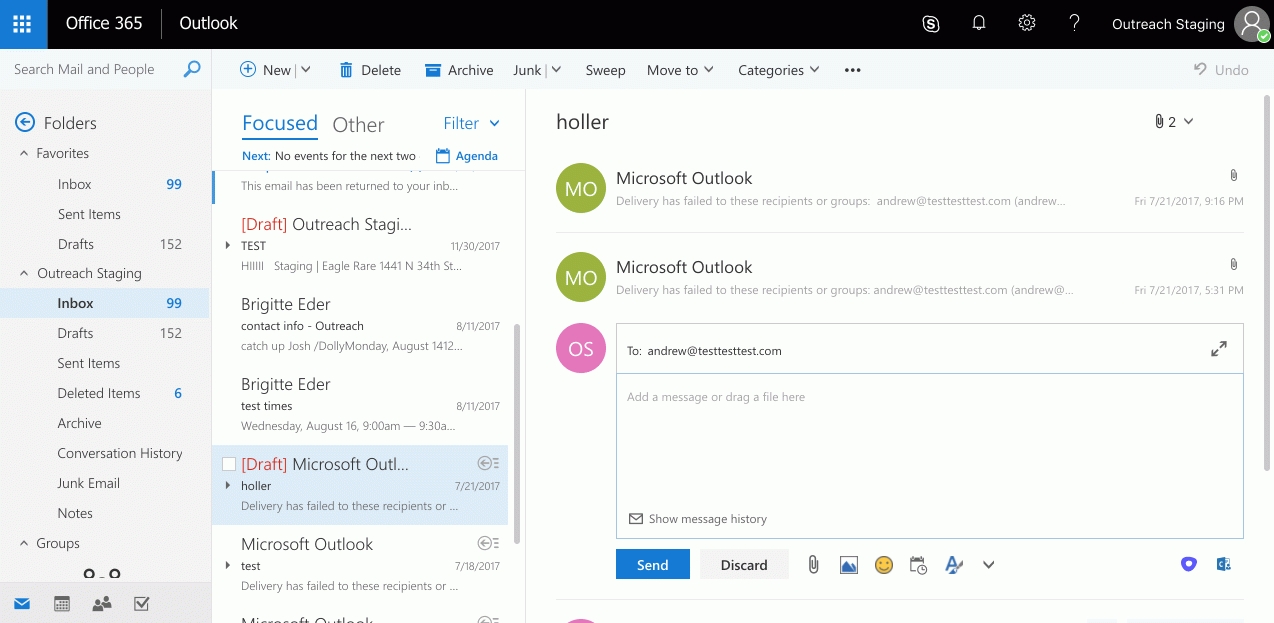This screenshot has height=623, width=1274.
Task: Click attachment icon on the 9:16 PM message
Action: pyautogui.click(x=1234, y=176)
